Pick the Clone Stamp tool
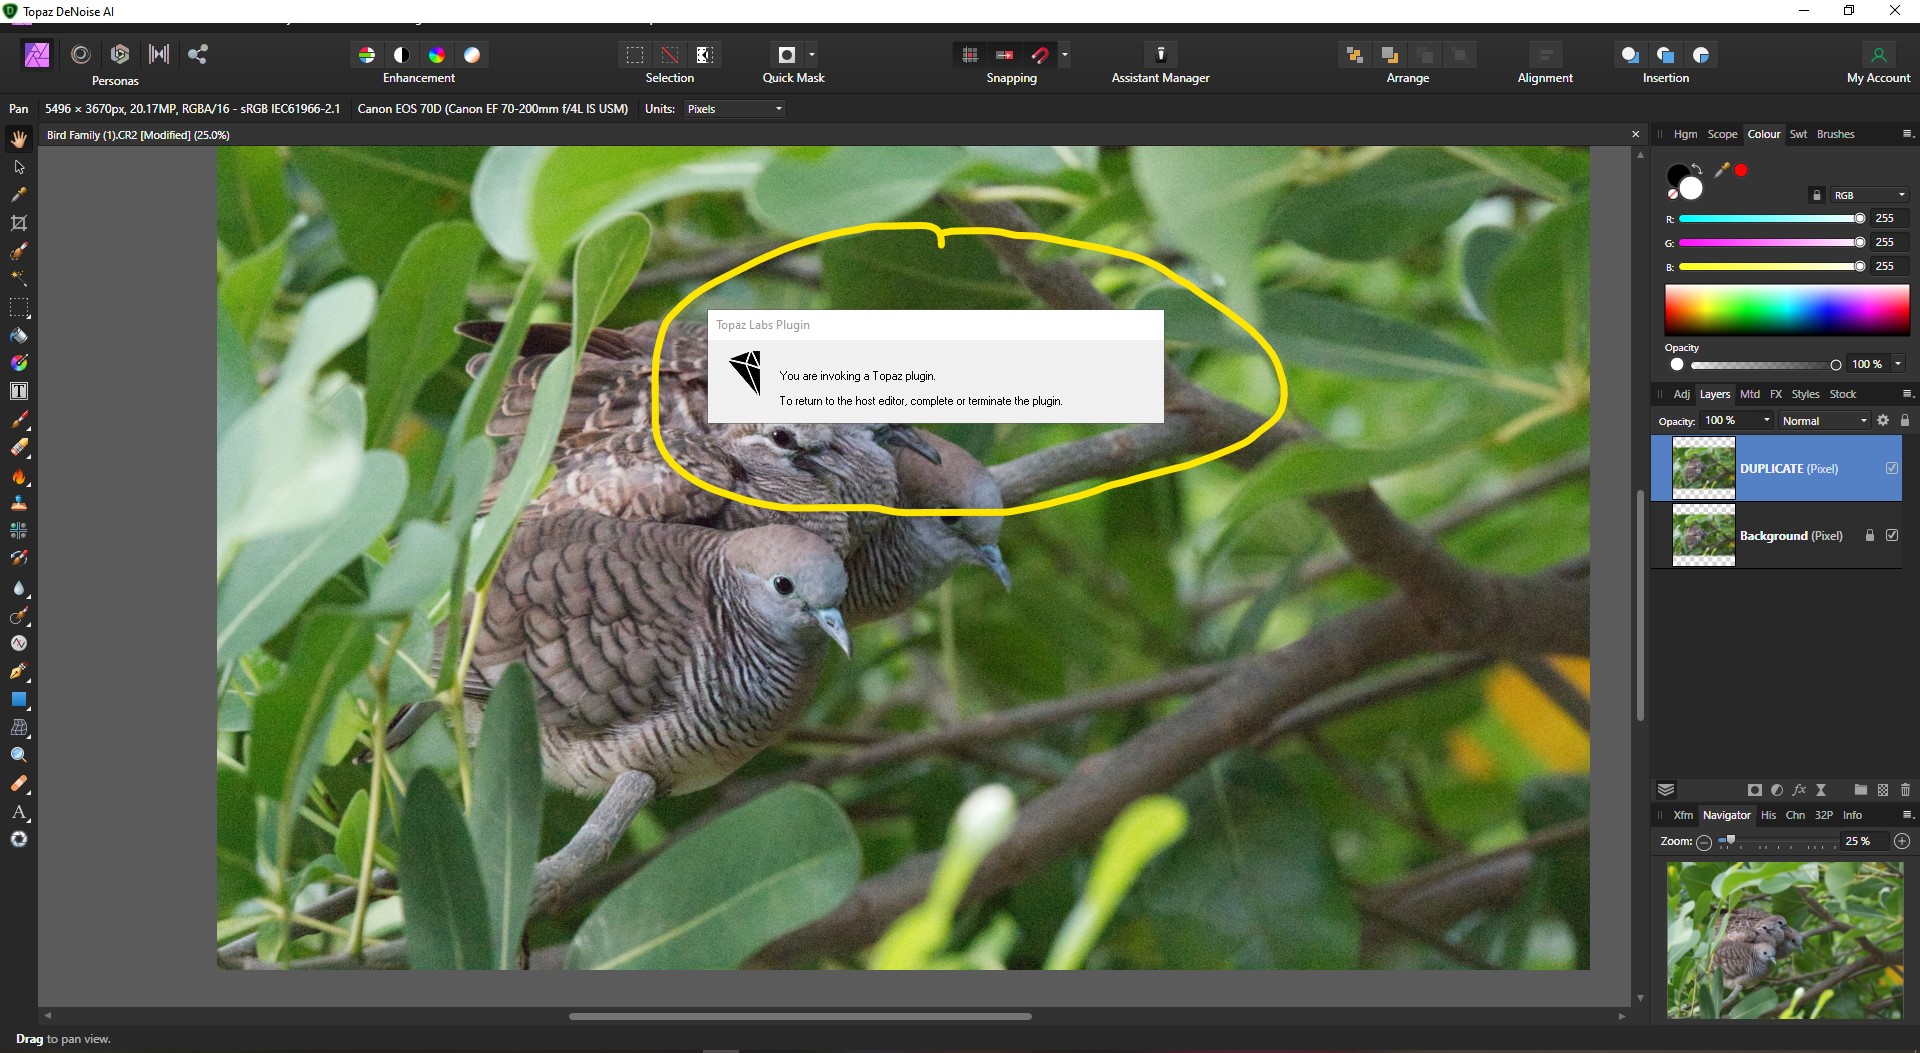This screenshot has width=1920, height=1053. (x=18, y=503)
